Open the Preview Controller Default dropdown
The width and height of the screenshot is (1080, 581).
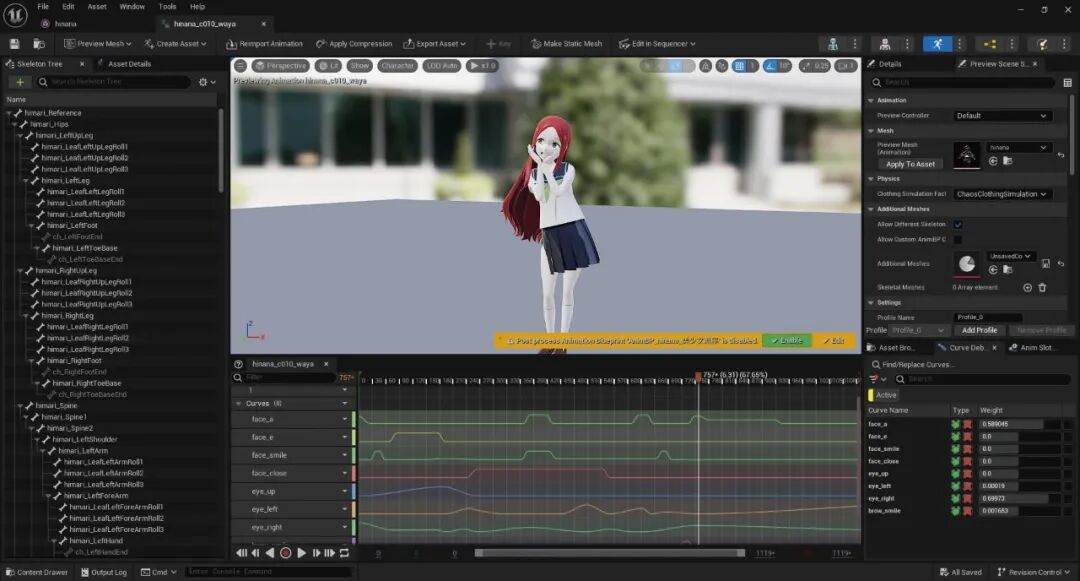1001,116
